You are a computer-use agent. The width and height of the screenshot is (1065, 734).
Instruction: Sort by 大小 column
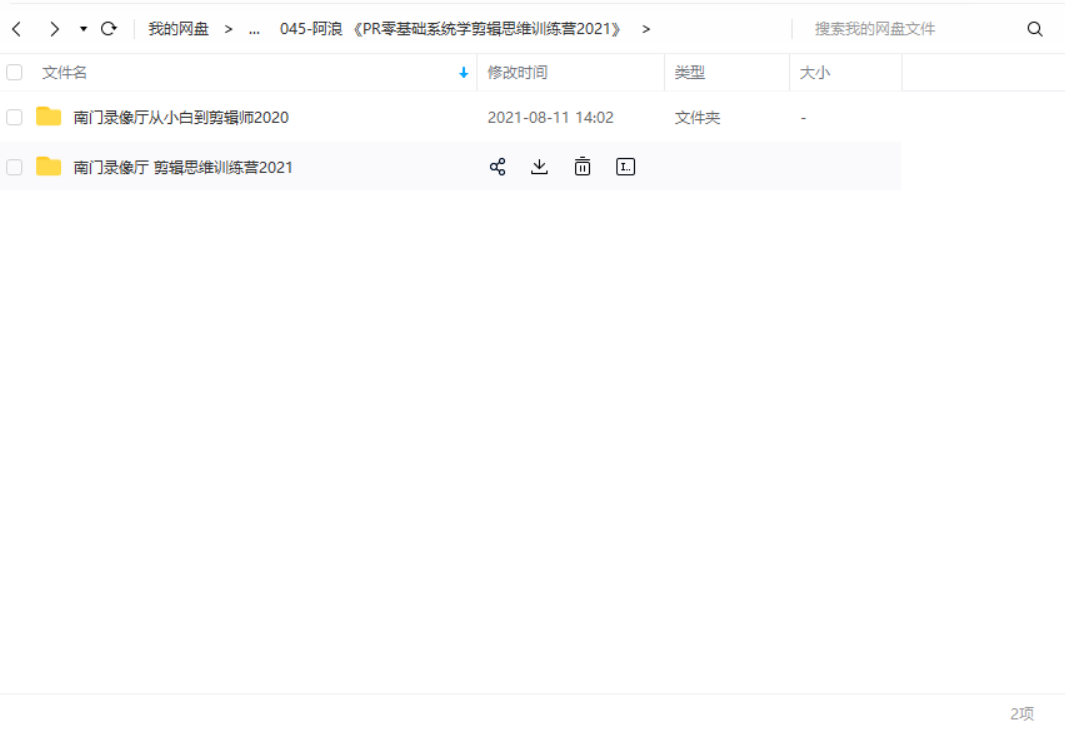tap(814, 73)
